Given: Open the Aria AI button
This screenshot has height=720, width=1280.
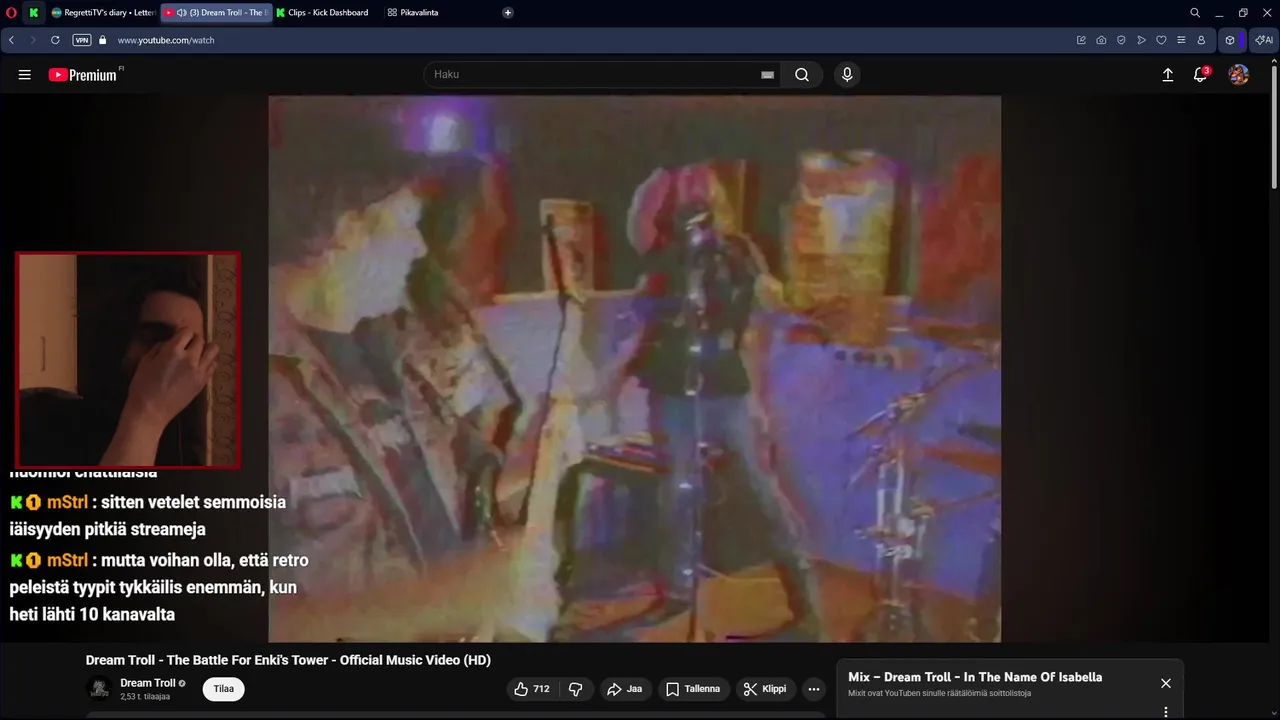Looking at the screenshot, I should tap(1264, 40).
